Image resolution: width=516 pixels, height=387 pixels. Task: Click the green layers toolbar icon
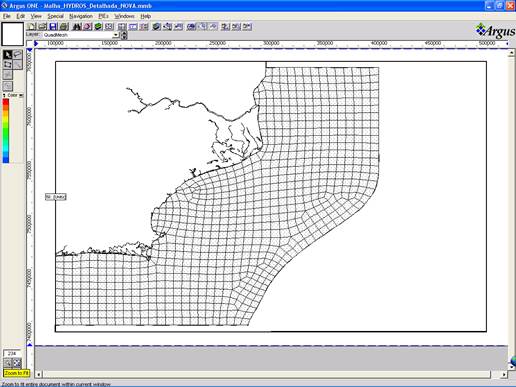coord(98,26)
